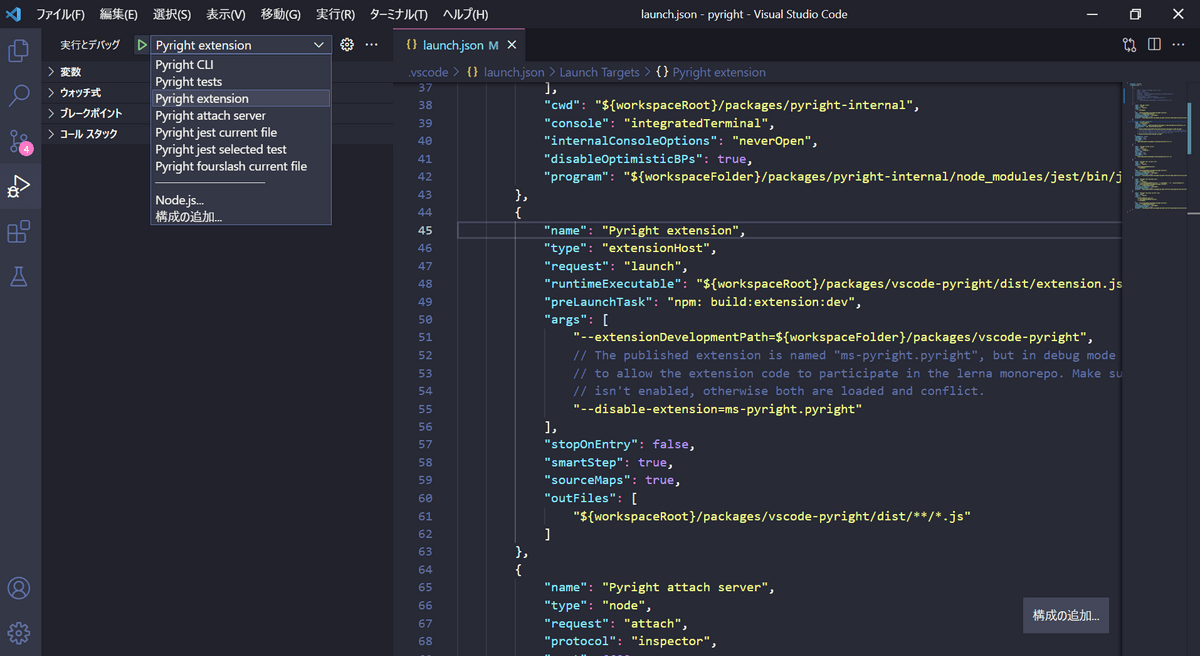Select Pyright extension in configuration list

[x=241, y=99]
